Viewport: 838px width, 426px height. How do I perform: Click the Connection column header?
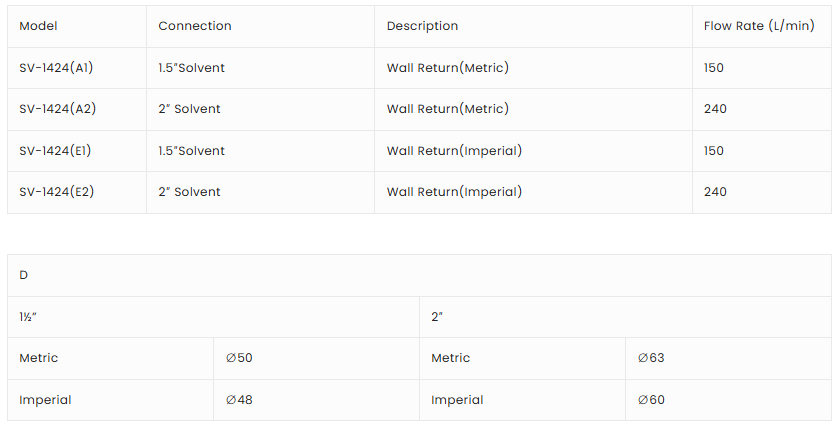[195, 26]
